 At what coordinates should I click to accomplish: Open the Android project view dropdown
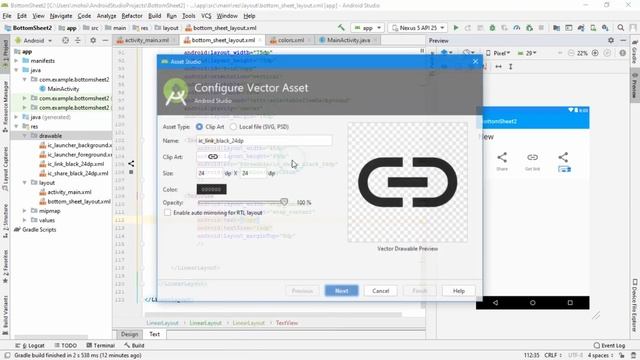tap(34, 40)
